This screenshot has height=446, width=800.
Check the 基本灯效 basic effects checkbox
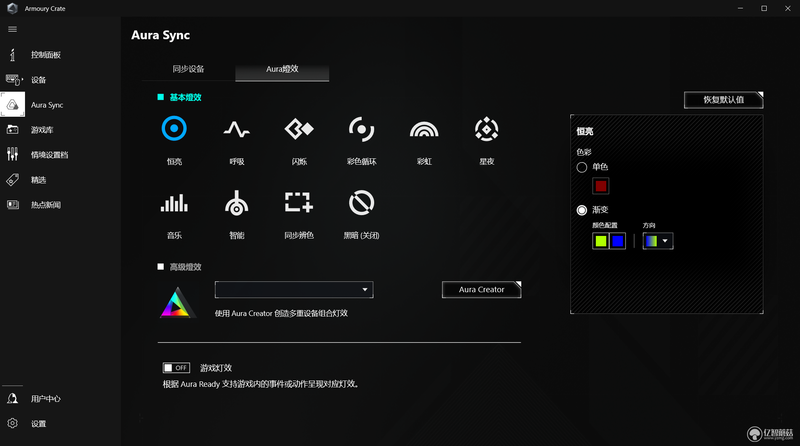click(x=161, y=97)
